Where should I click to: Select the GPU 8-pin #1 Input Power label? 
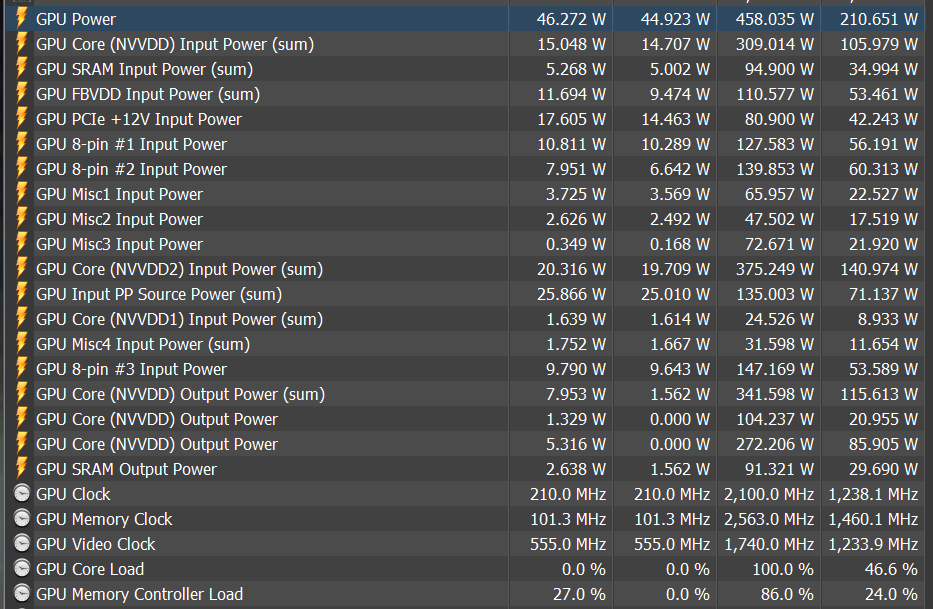[x=131, y=144]
